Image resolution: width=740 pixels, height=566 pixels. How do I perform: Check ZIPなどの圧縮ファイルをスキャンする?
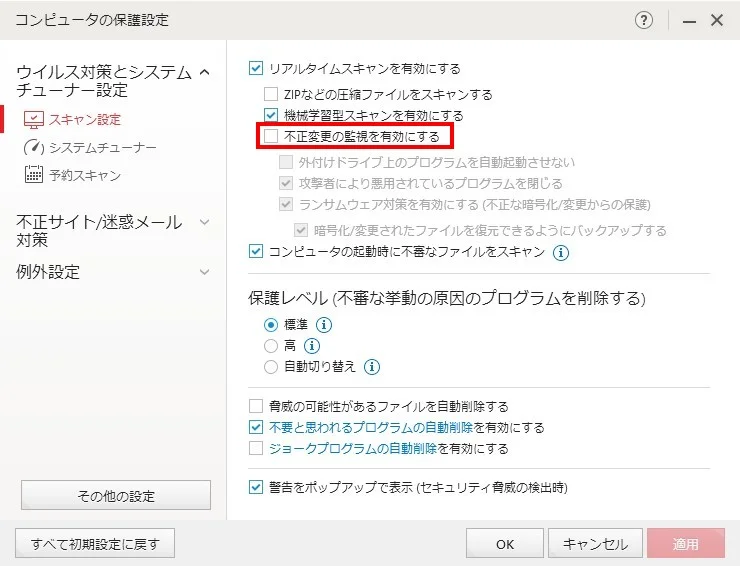click(271, 94)
